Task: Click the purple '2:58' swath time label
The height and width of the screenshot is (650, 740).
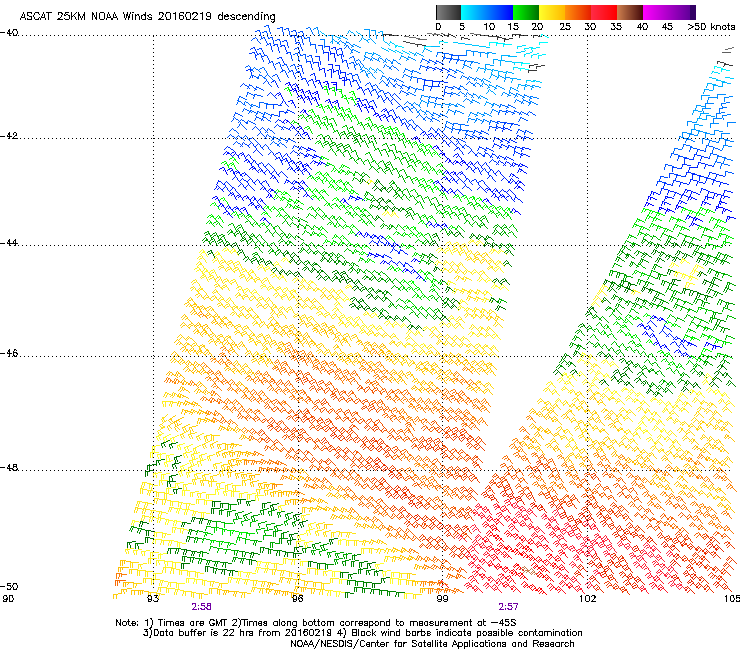Action: pos(202,607)
